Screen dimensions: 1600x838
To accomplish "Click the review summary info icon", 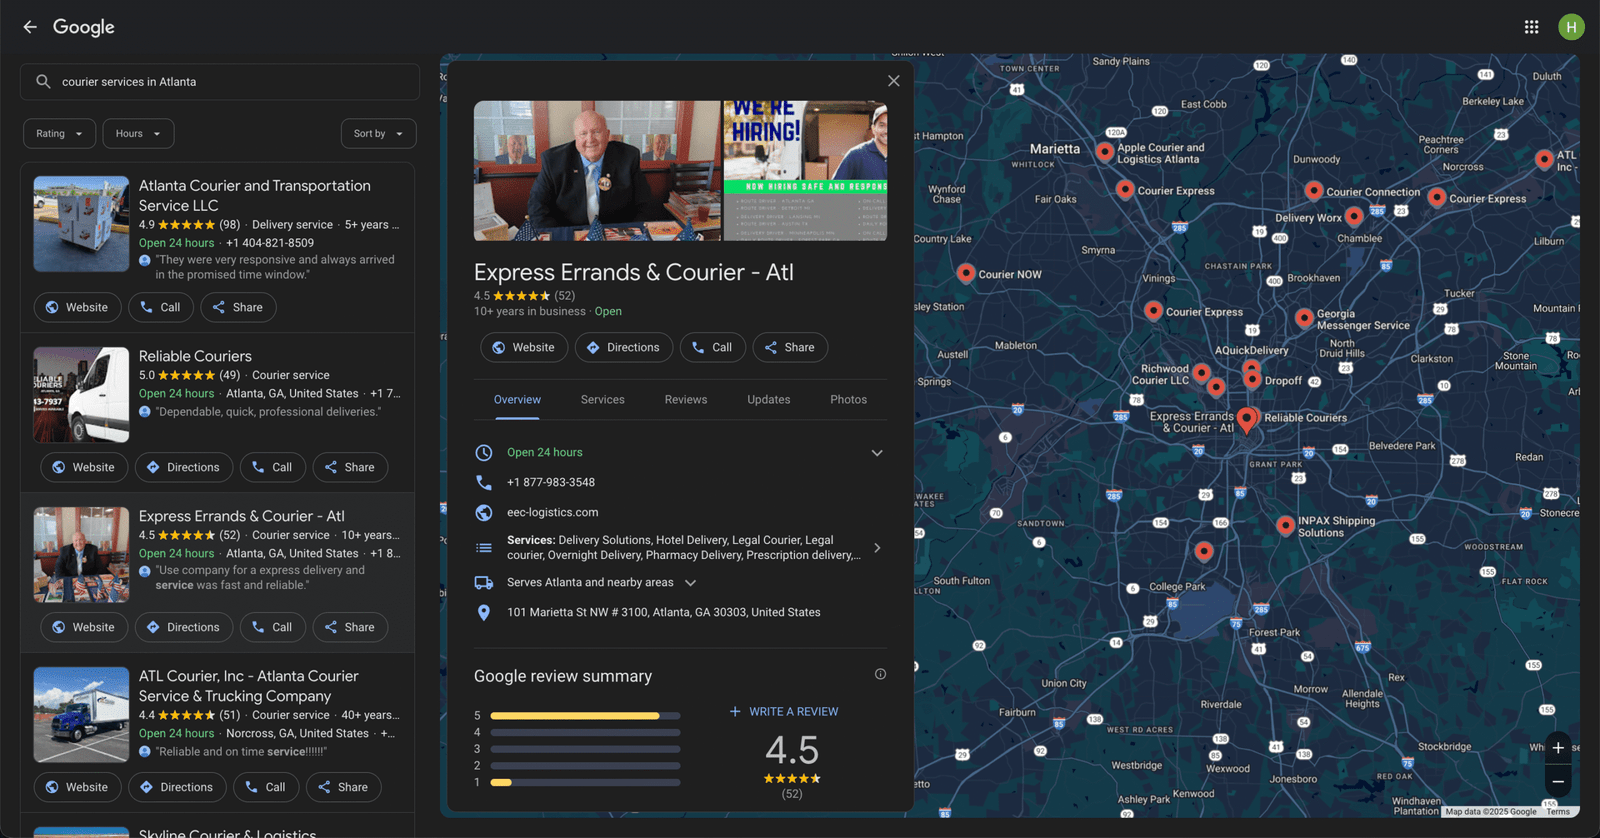I will [x=880, y=674].
